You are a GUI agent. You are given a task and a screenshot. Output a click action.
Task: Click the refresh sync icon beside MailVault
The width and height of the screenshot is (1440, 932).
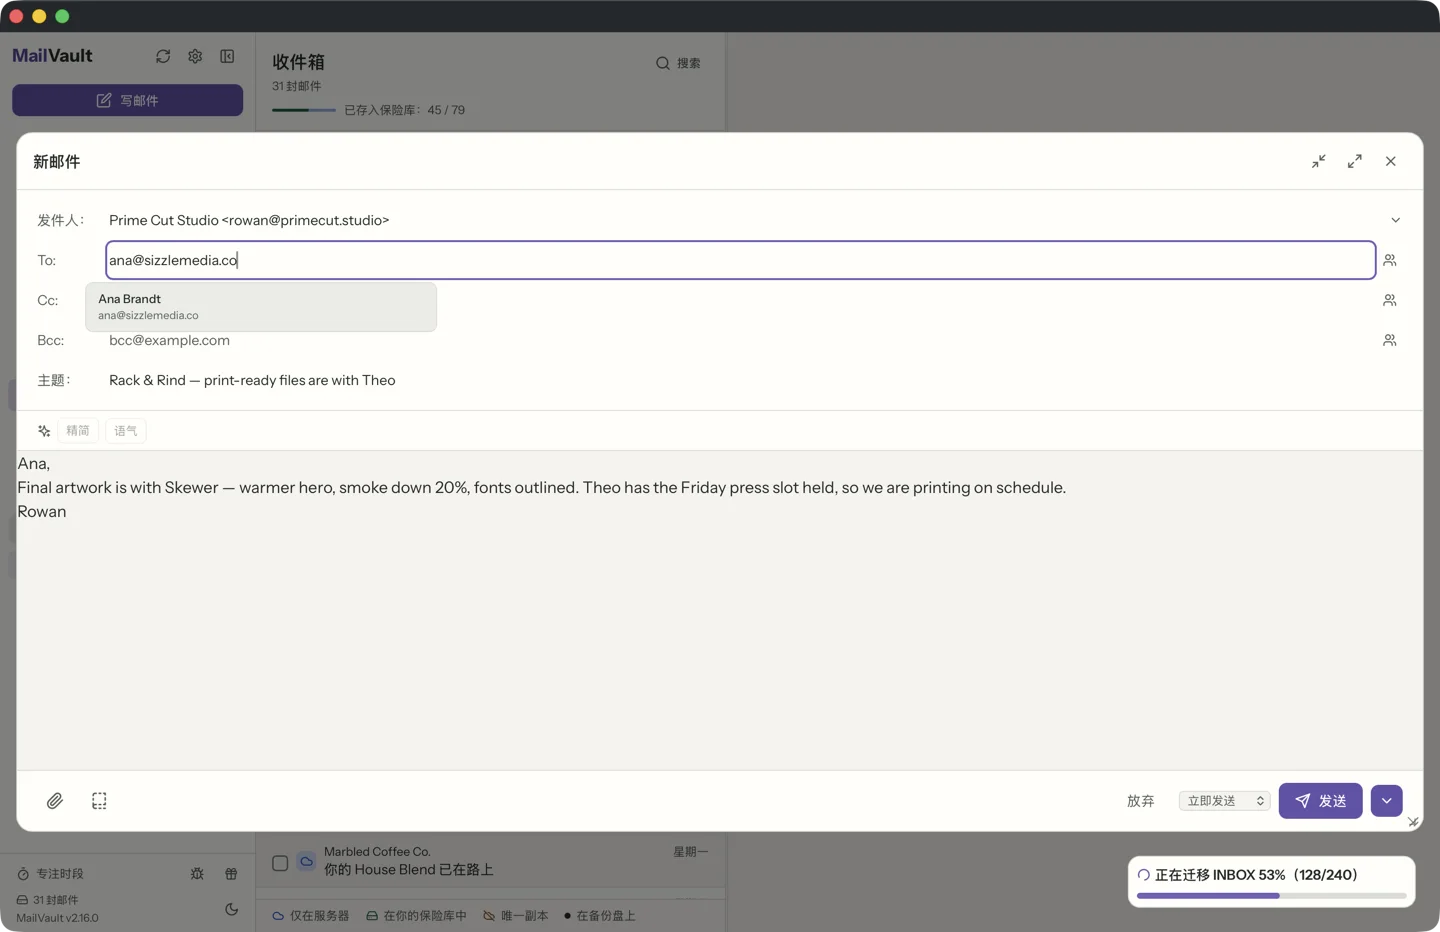click(x=163, y=56)
